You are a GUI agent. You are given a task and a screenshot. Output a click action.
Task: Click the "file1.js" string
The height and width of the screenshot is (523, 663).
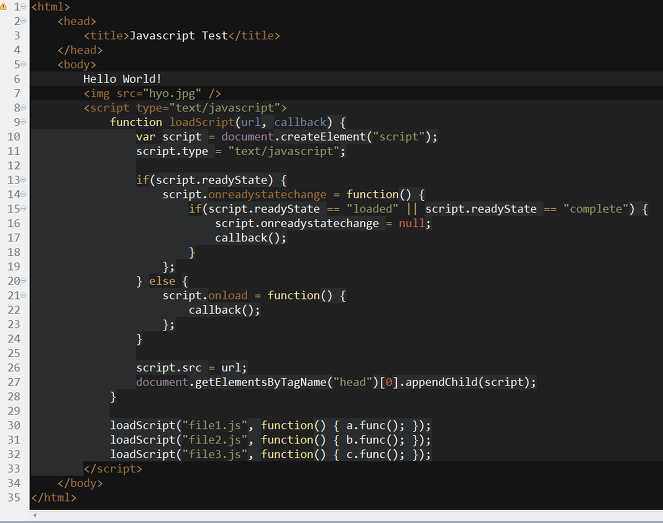click(215, 425)
